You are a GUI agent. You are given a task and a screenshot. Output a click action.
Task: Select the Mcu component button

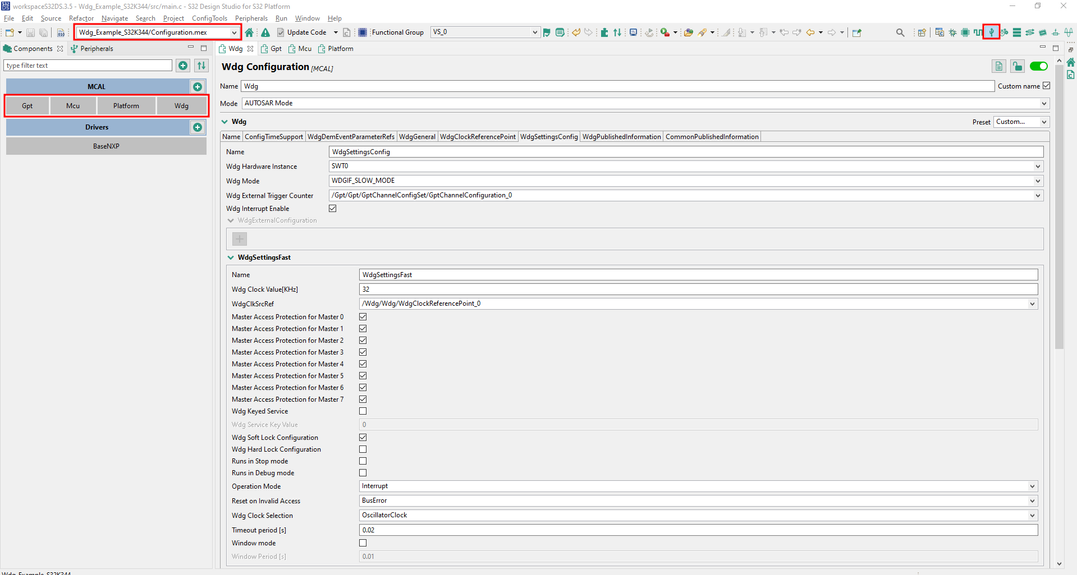coord(73,106)
